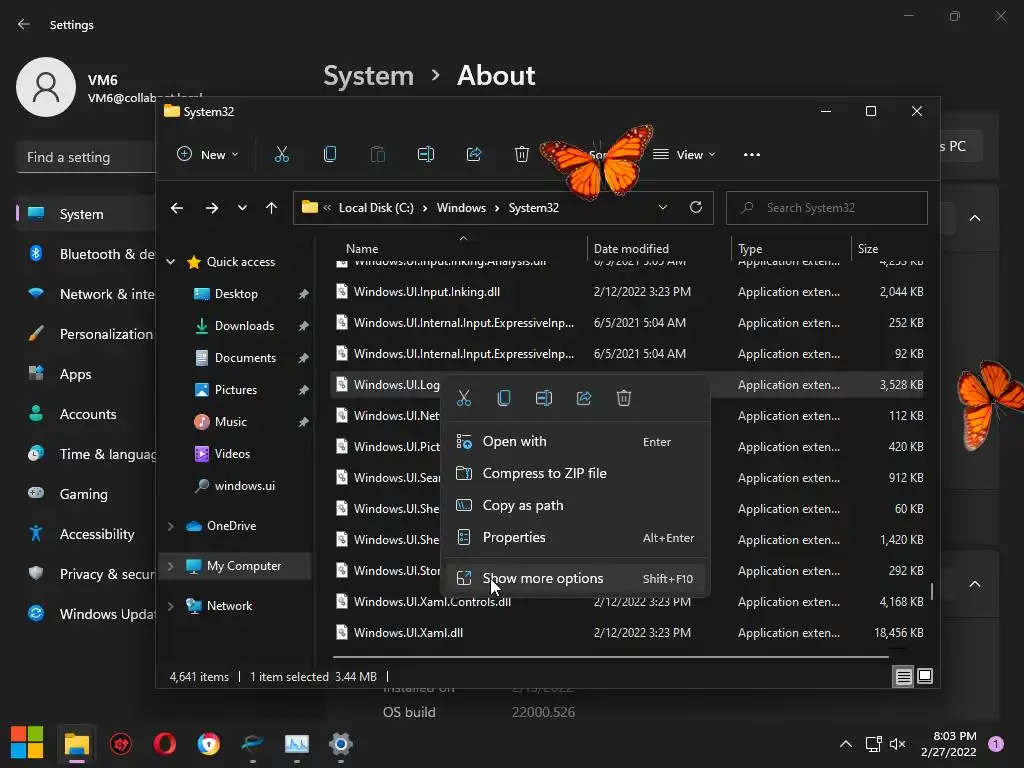Click Windows in the address breadcrumb
The width and height of the screenshot is (1024, 768).
[461, 208]
